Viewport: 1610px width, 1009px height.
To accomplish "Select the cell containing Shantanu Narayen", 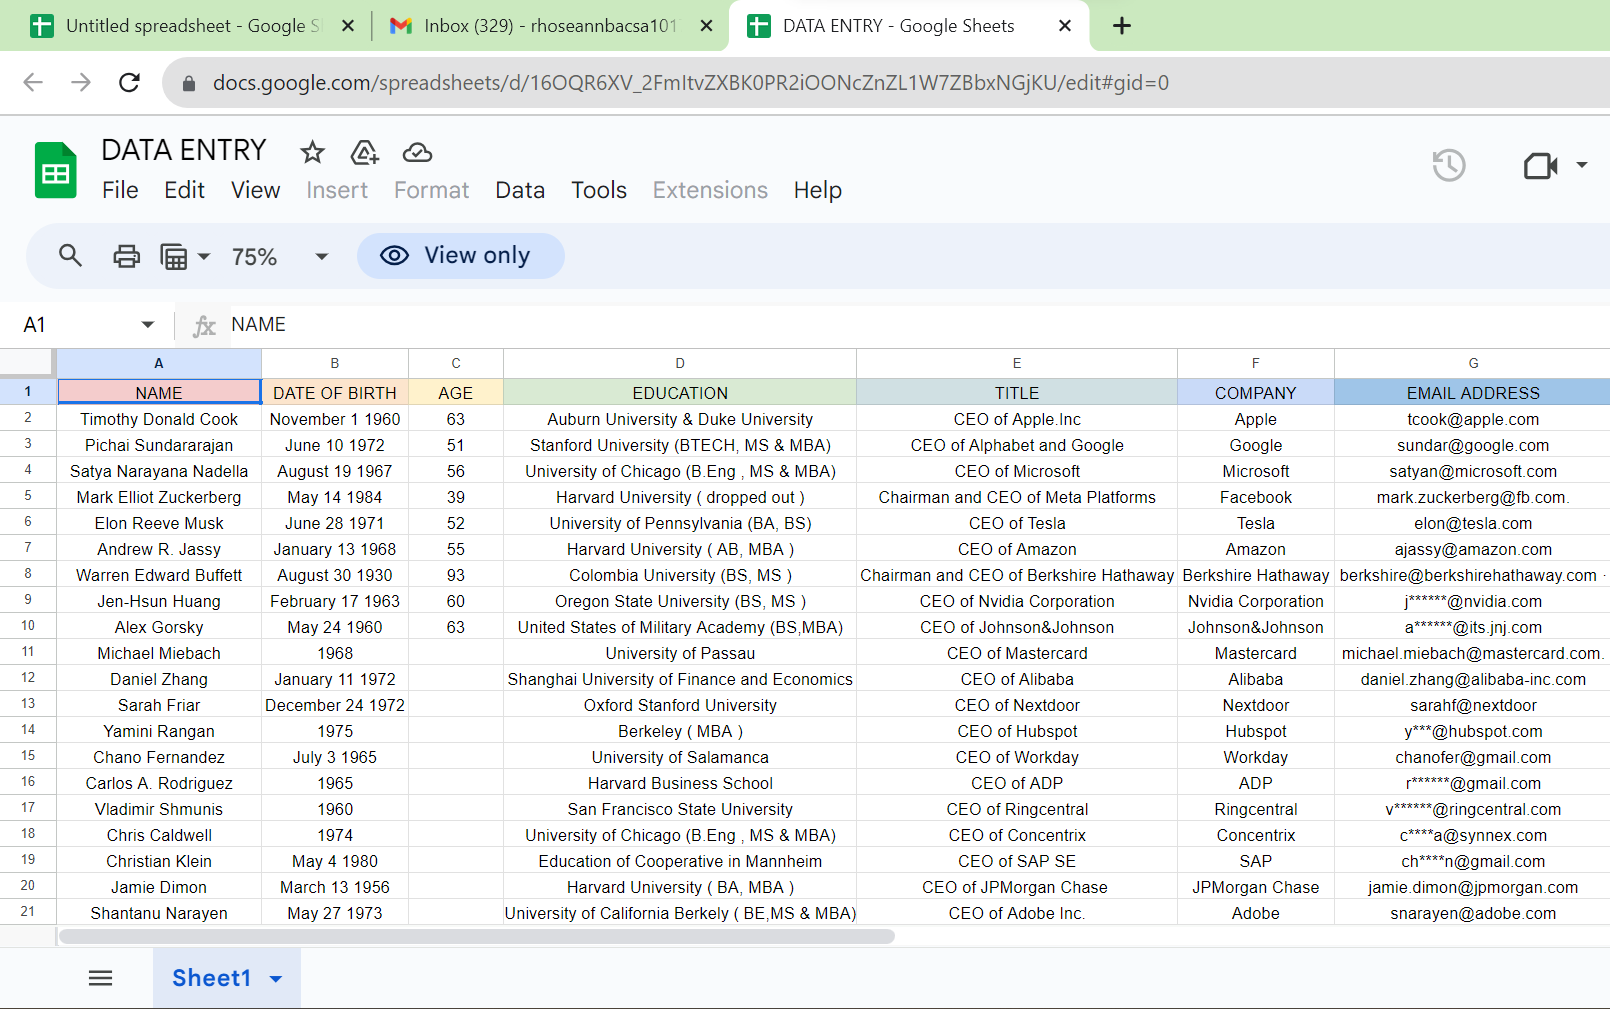I will [x=158, y=912].
